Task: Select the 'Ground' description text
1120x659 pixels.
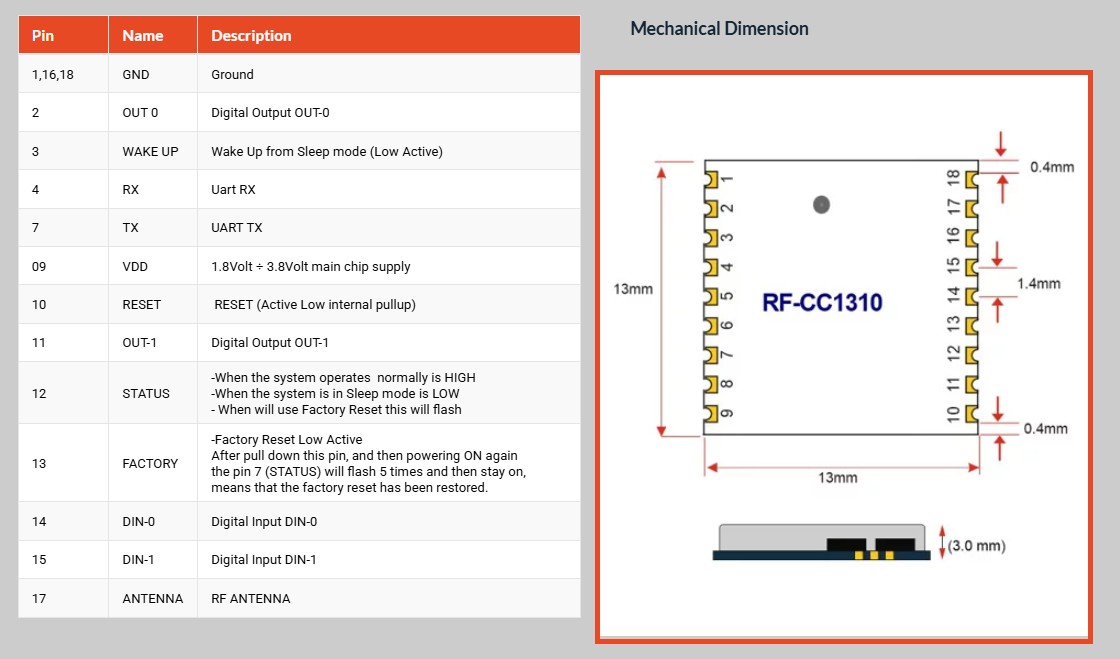Action: (x=232, y=74)
